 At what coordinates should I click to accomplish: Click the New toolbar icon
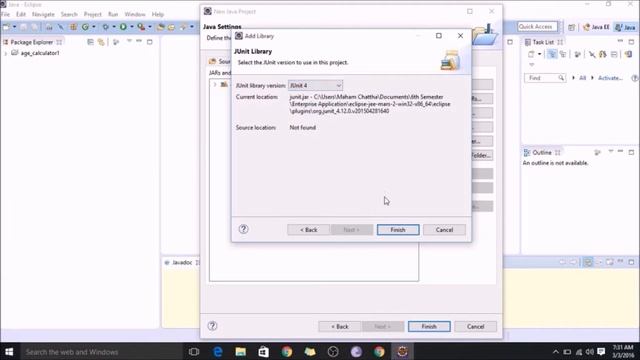pyautogui.click(x=6, y=27)
